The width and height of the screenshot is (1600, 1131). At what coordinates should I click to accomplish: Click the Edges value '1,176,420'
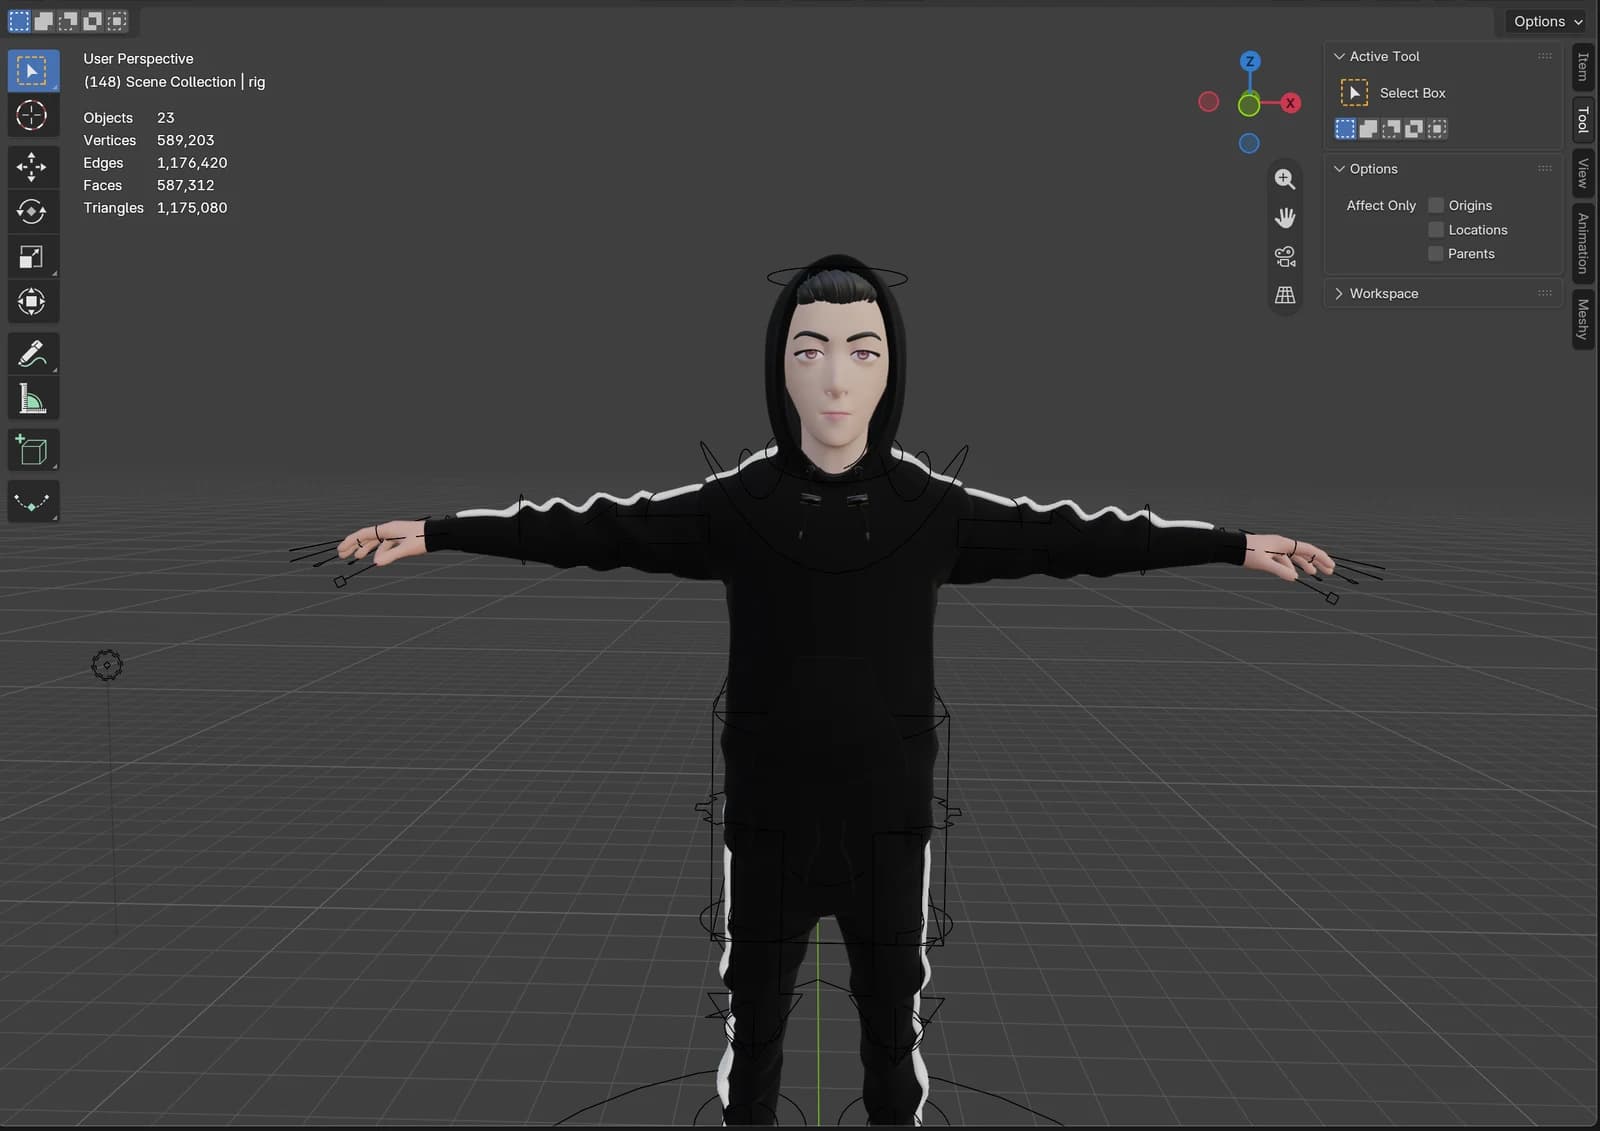coord(192,163)
